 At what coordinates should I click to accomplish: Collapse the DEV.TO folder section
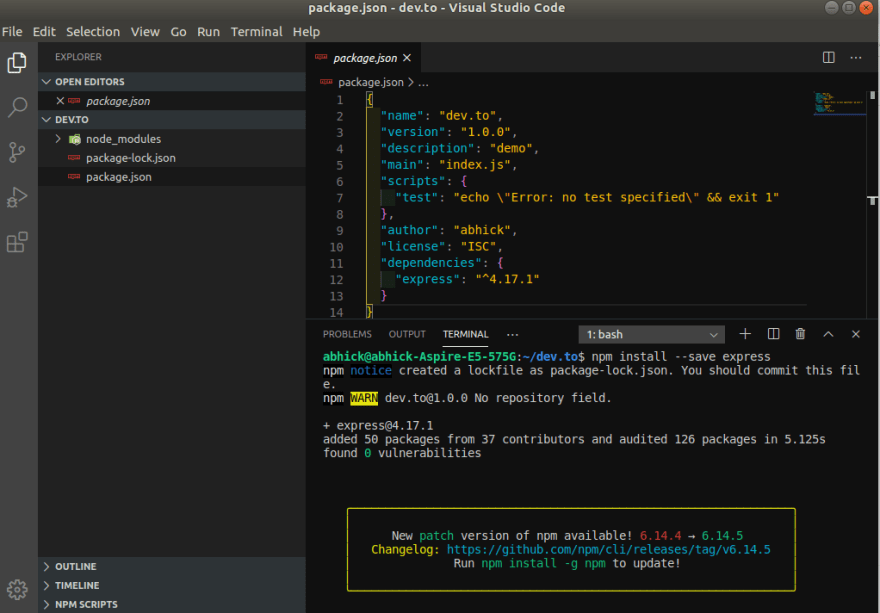47,120
